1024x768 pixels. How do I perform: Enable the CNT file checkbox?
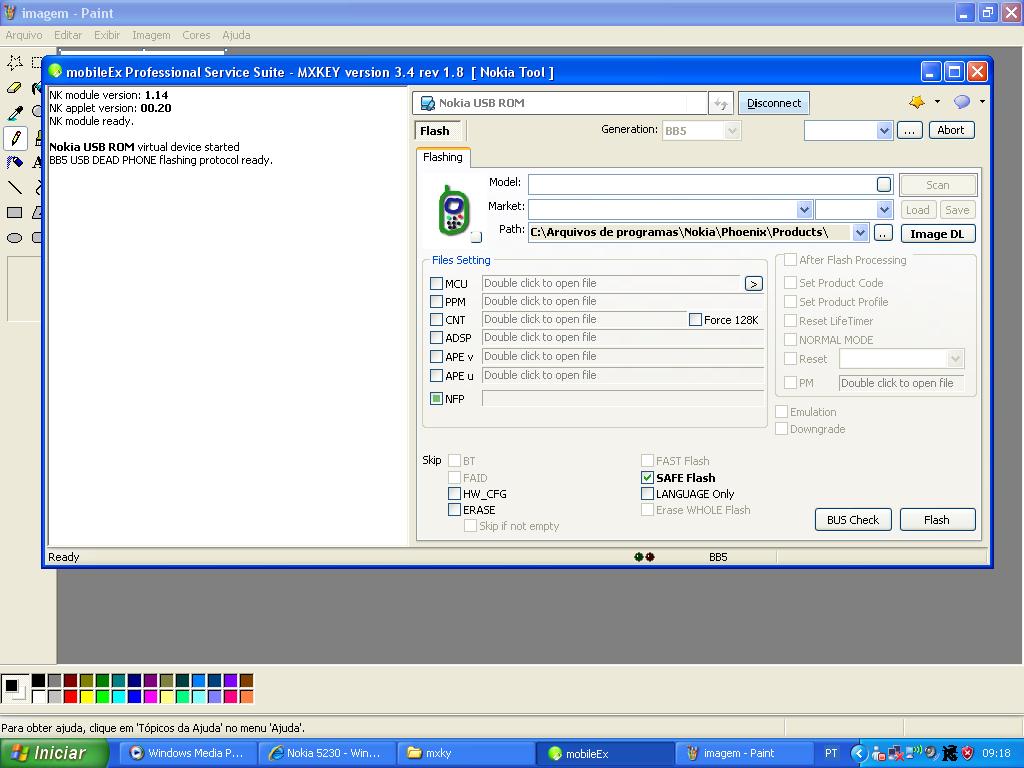[436, 320]
